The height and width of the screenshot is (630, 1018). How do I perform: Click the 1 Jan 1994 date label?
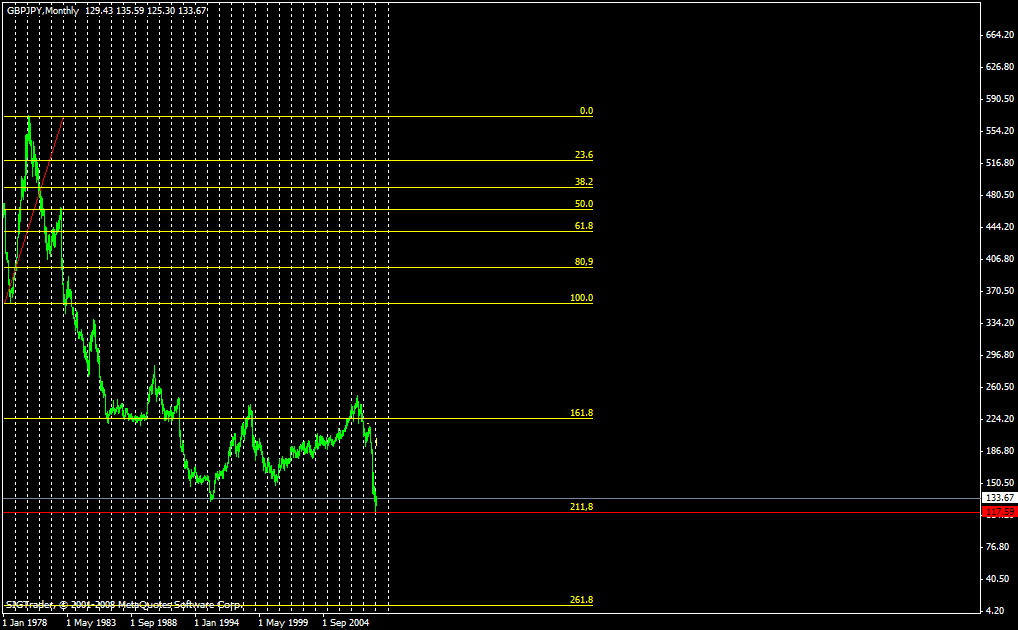(217, 623)
